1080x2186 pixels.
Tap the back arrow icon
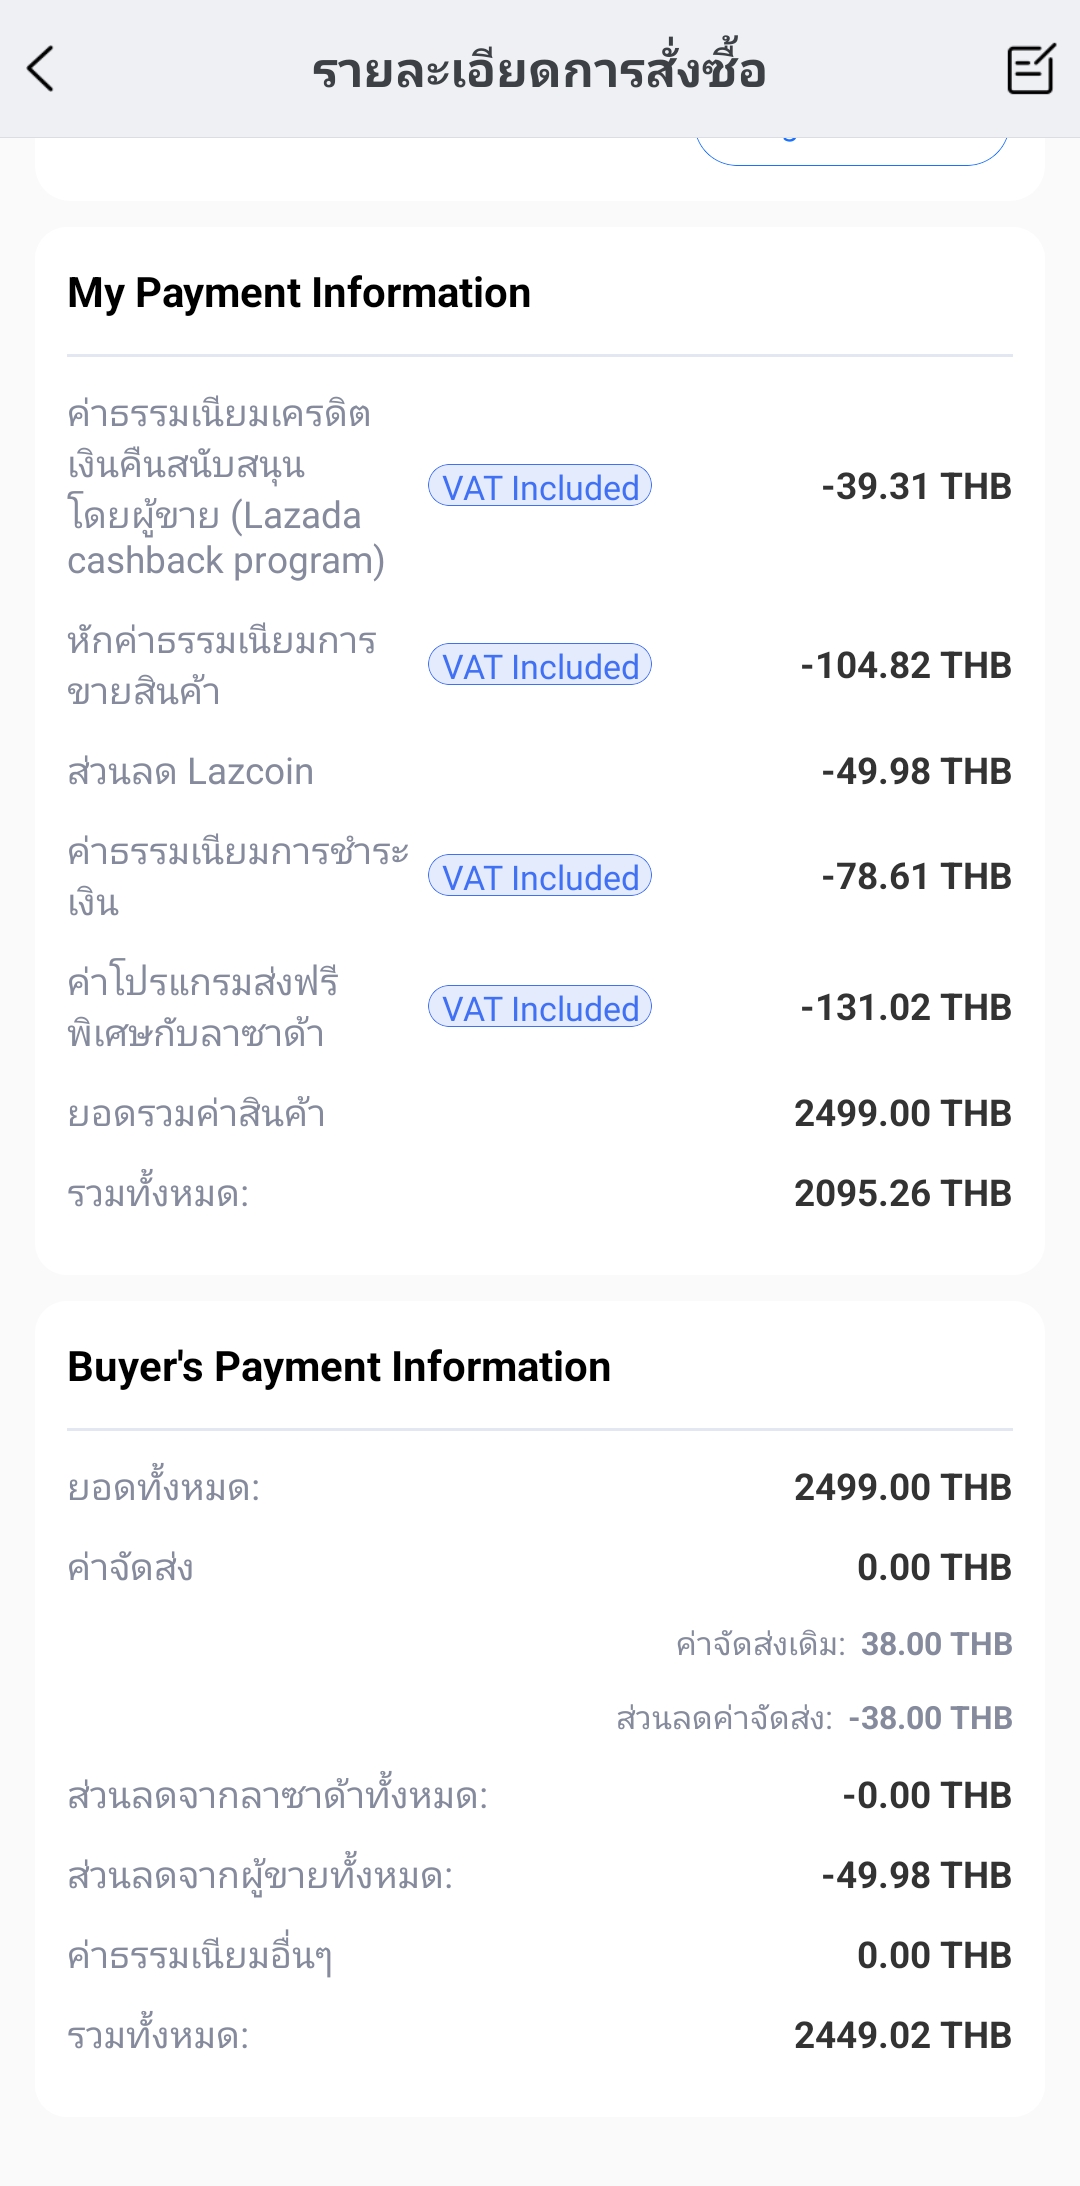click(x=40, y=69)
